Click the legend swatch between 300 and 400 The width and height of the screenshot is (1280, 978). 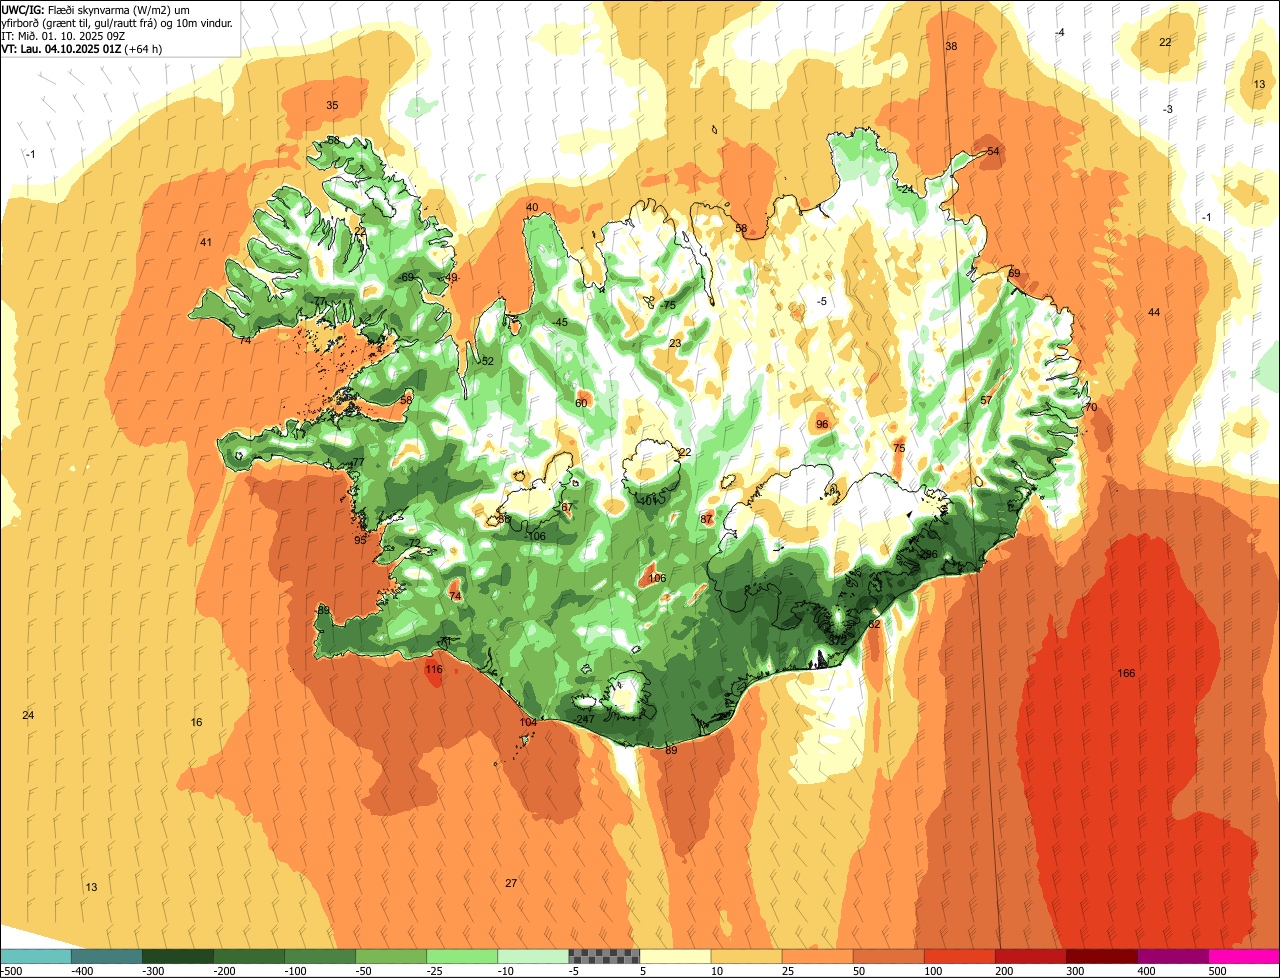click(x=1101, y=956)
